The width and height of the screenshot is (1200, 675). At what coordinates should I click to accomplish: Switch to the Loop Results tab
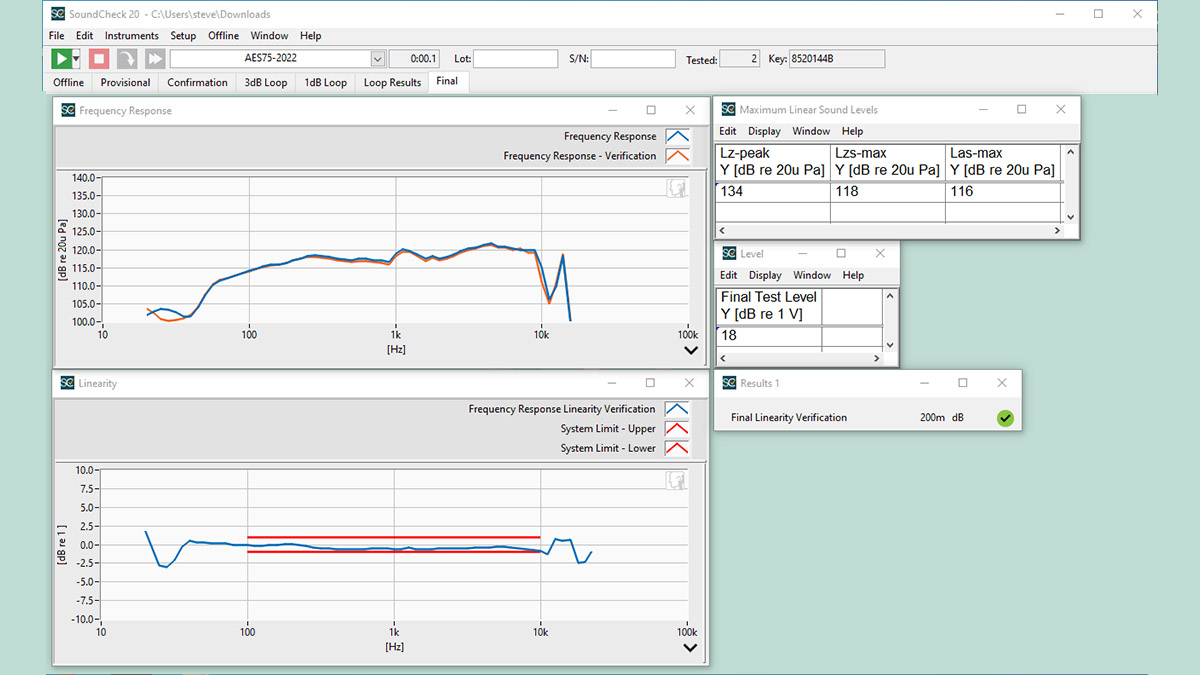(391, 82)
